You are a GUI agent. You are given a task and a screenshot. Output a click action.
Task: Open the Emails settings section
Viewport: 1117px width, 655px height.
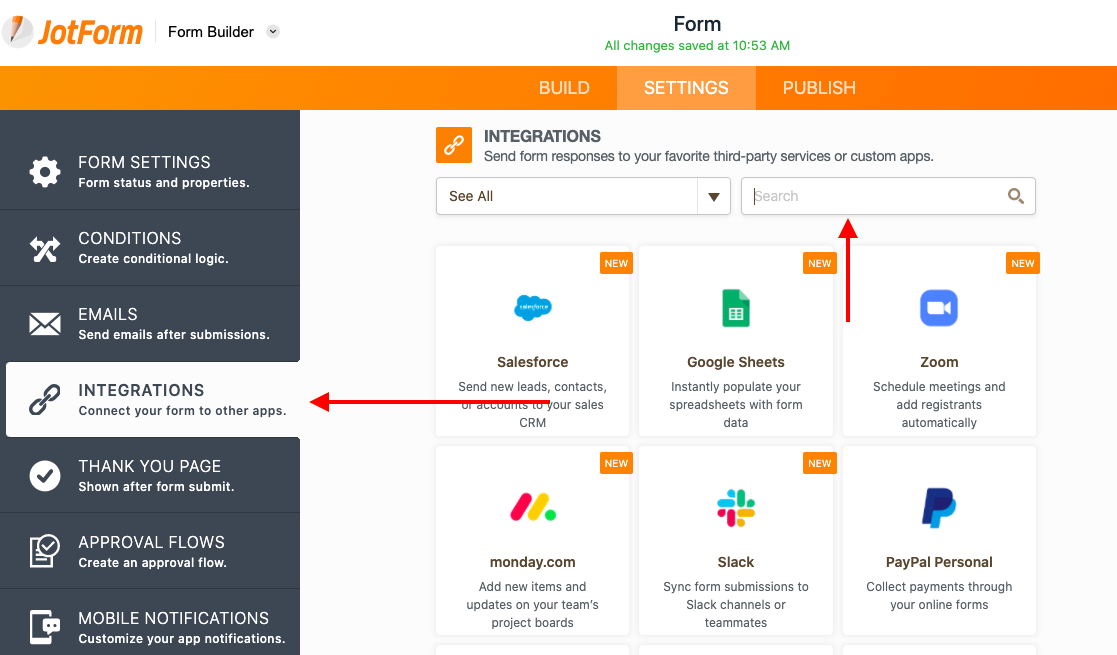tap(150, 324)
